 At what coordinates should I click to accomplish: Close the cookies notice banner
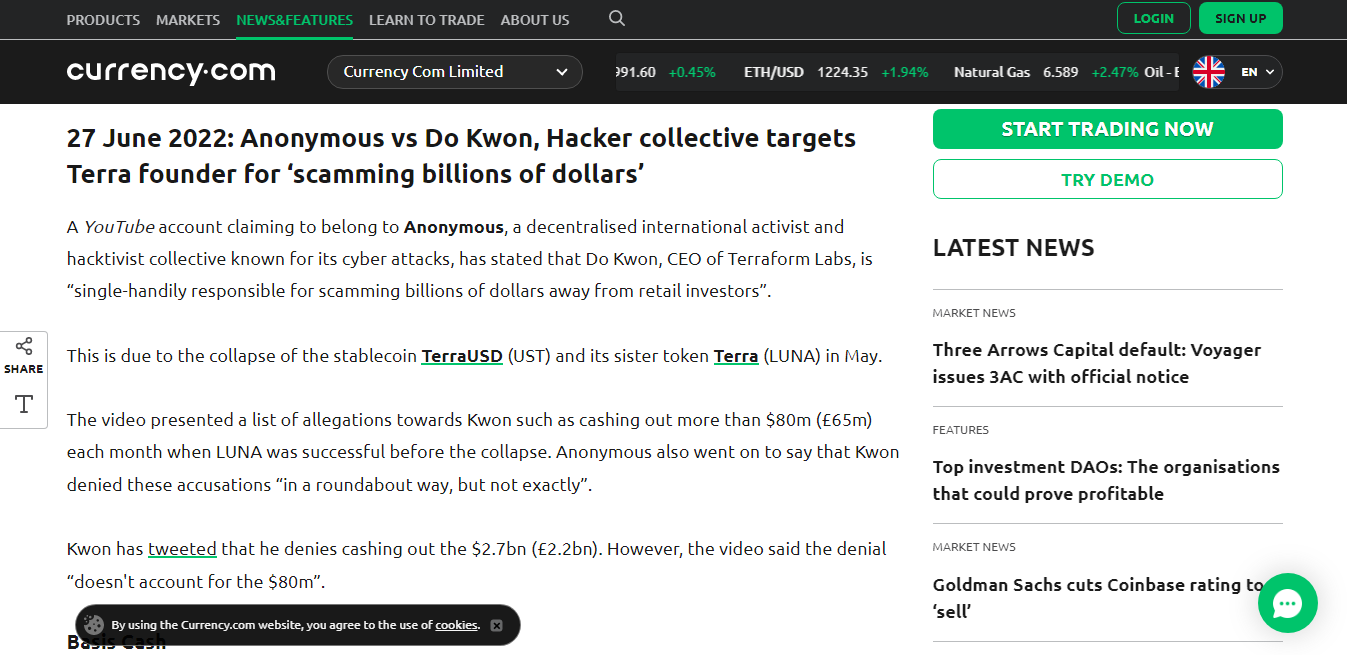(x=497, y=625)
